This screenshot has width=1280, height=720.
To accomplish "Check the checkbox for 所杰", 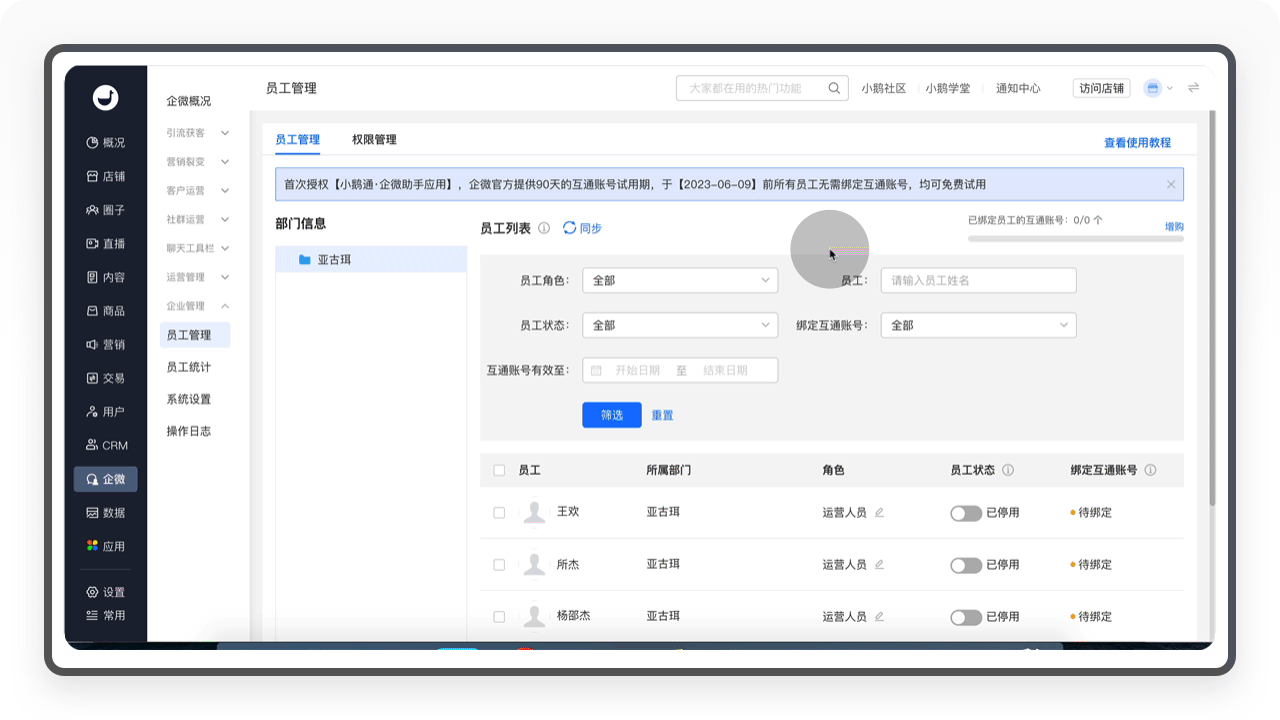I will (x=499, y=565).
